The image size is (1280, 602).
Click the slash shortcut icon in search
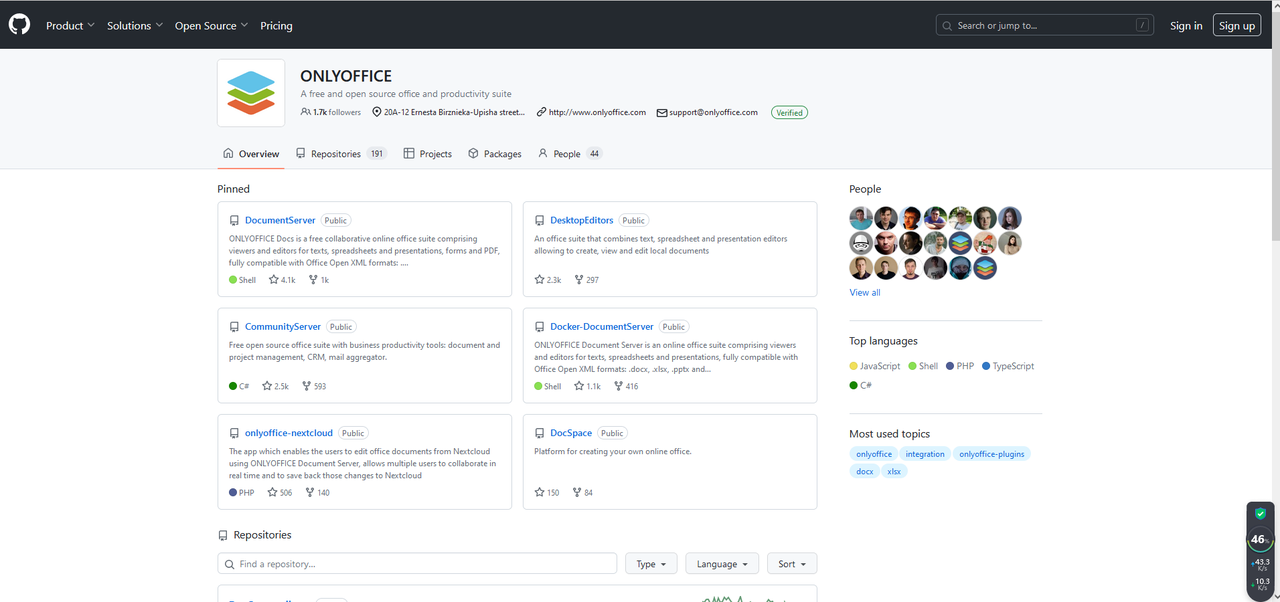pos(1142,25)
